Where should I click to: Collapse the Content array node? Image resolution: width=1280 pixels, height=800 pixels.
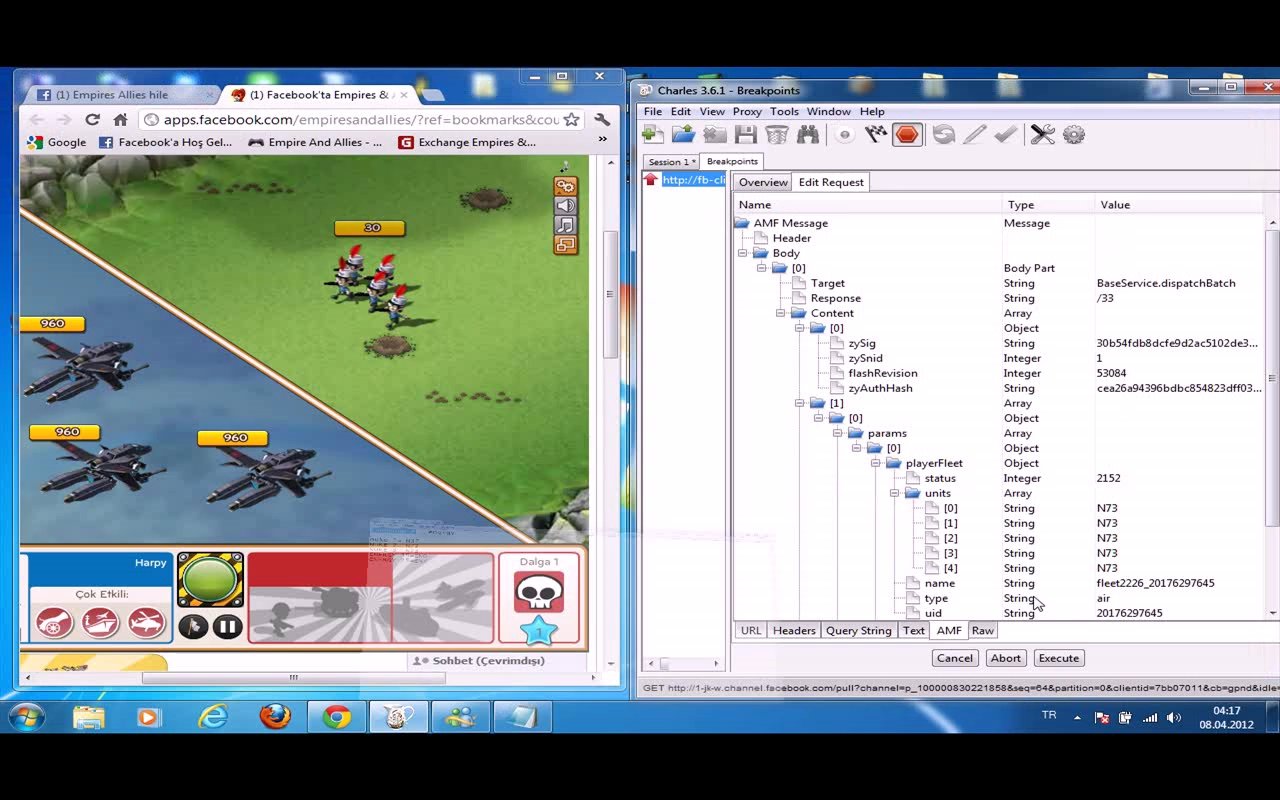[x=781, y=313]
